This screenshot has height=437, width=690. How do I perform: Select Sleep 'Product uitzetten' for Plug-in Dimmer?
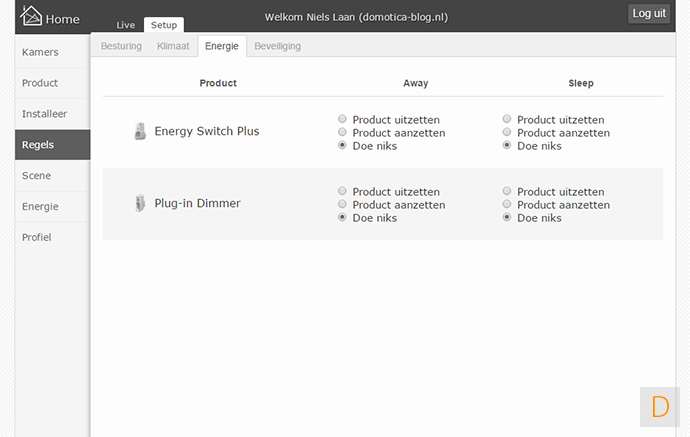click(508, 192)
